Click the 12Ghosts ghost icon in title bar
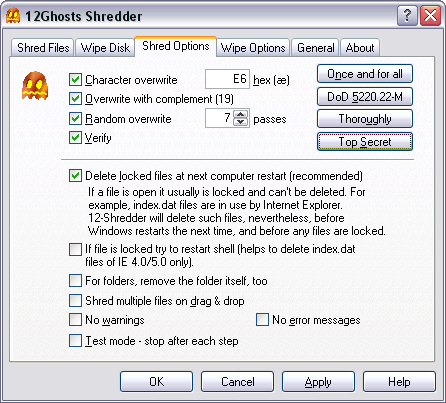Viewport: 446px width, 403px height. [x=13, y=16]
